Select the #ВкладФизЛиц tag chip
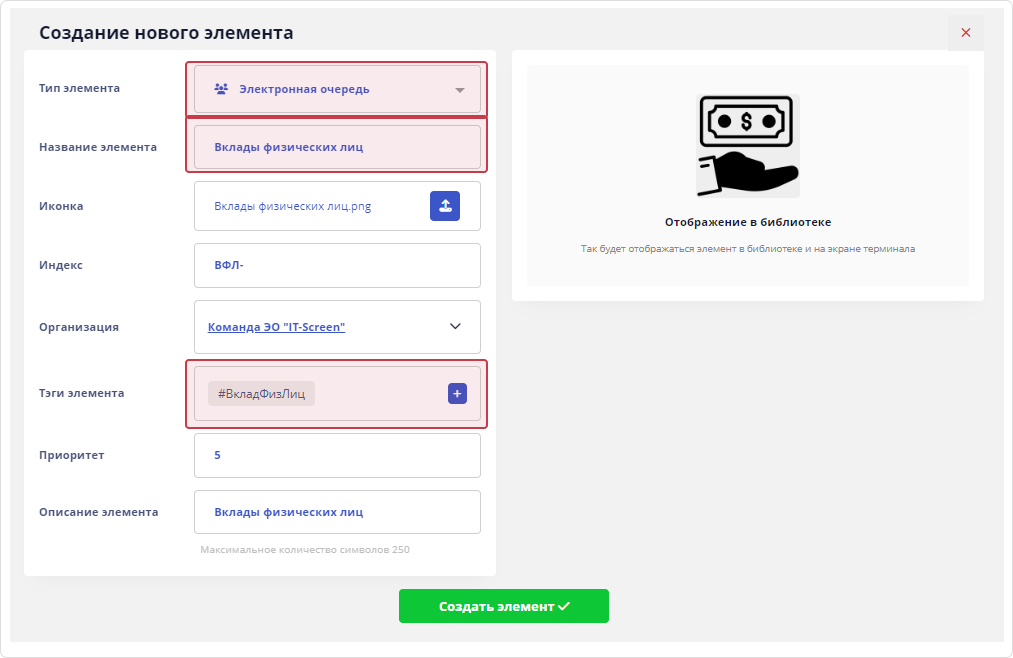This screenshot has width=1013, height=658. (261, 394)
